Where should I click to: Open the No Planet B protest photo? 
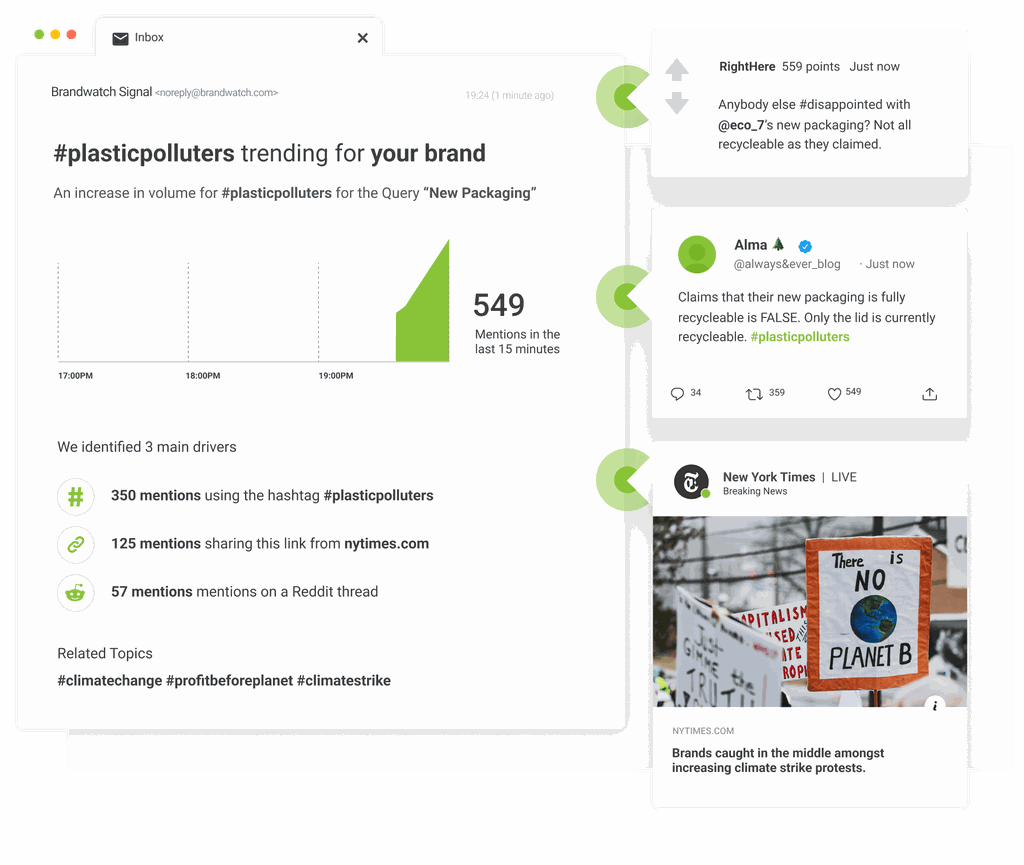810,612
